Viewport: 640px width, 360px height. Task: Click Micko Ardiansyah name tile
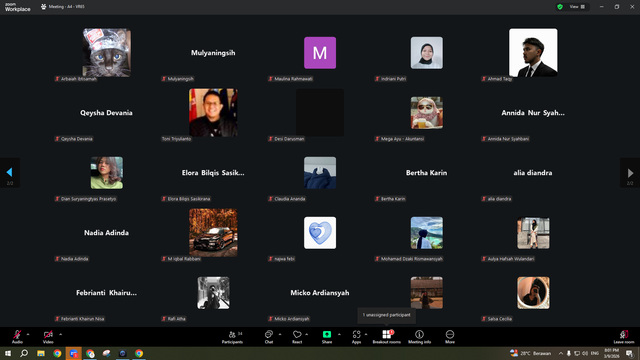tap(320, 293)
